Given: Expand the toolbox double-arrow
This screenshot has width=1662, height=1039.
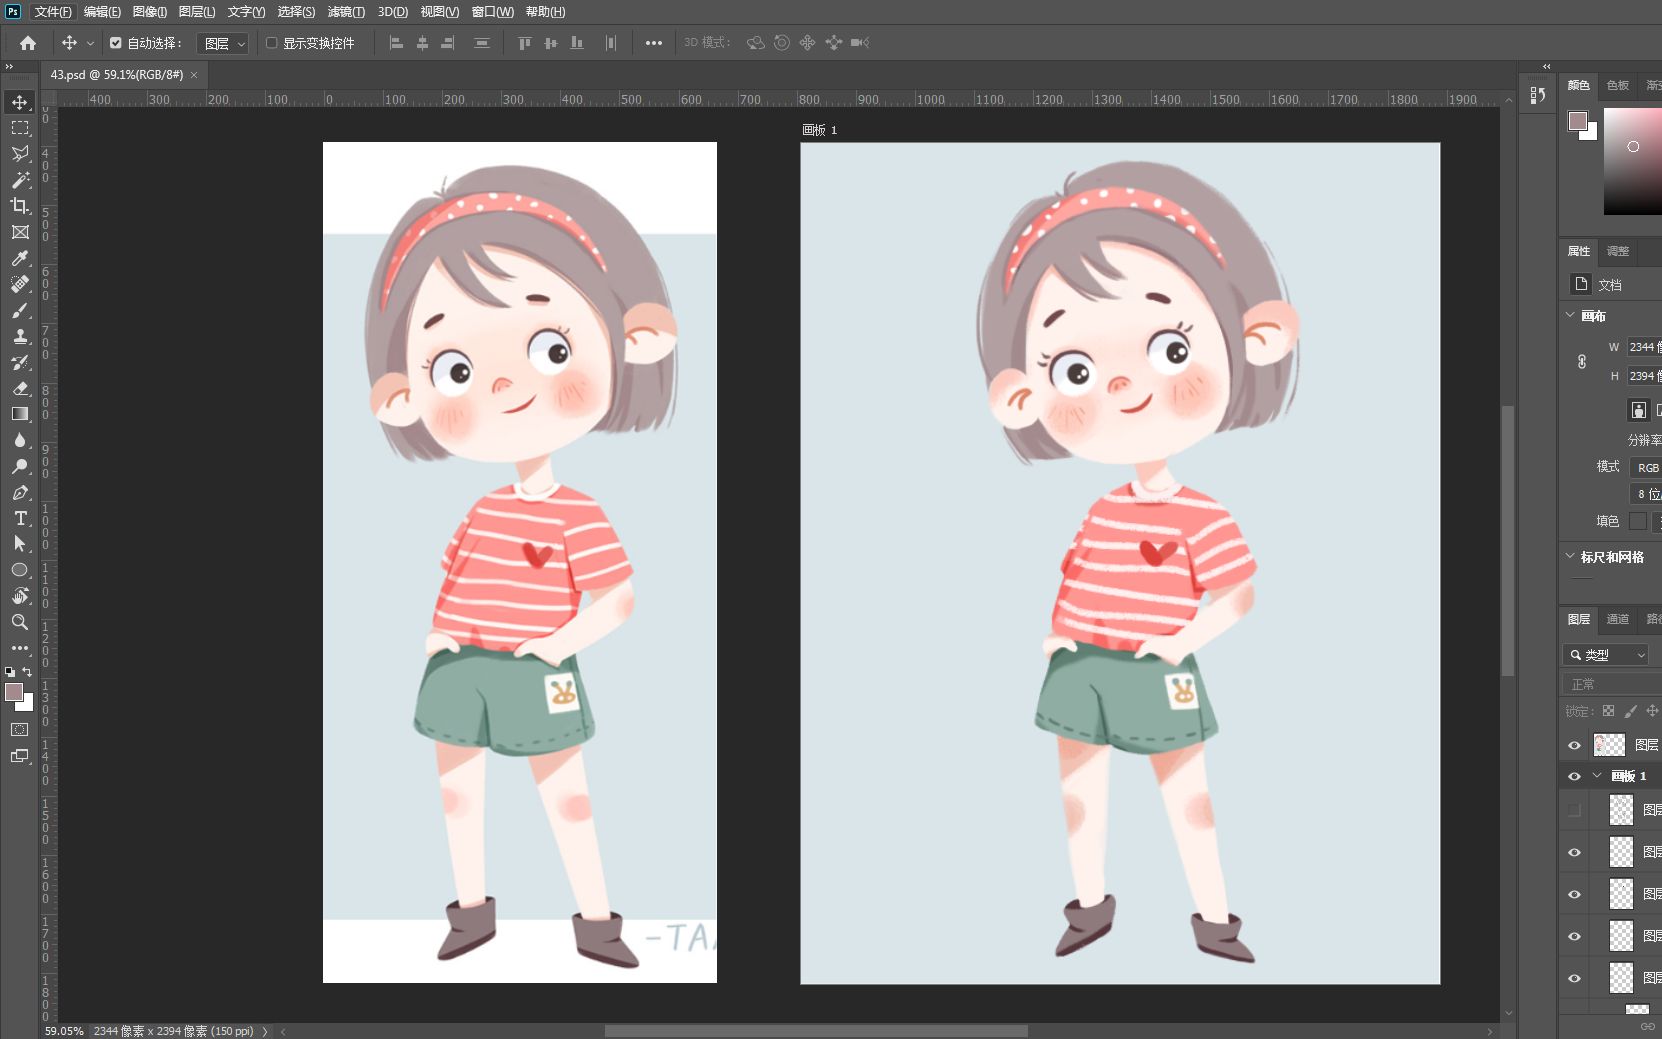Looking at the screenshot, I should coord(9,67).
